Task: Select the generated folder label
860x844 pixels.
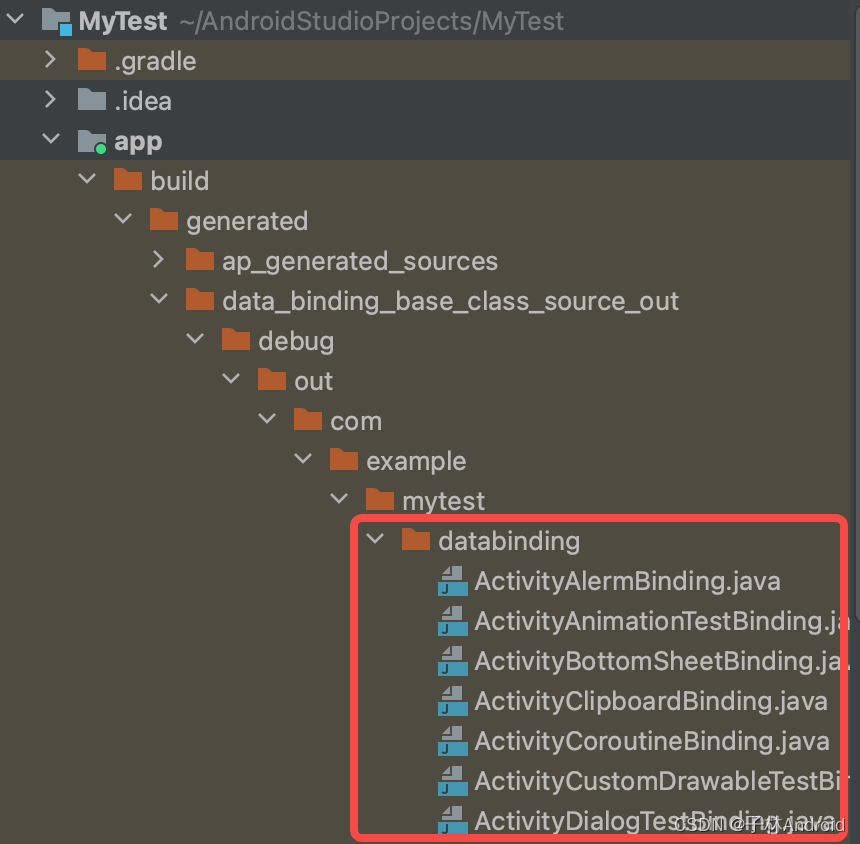Action: click(x=247, y=222)
